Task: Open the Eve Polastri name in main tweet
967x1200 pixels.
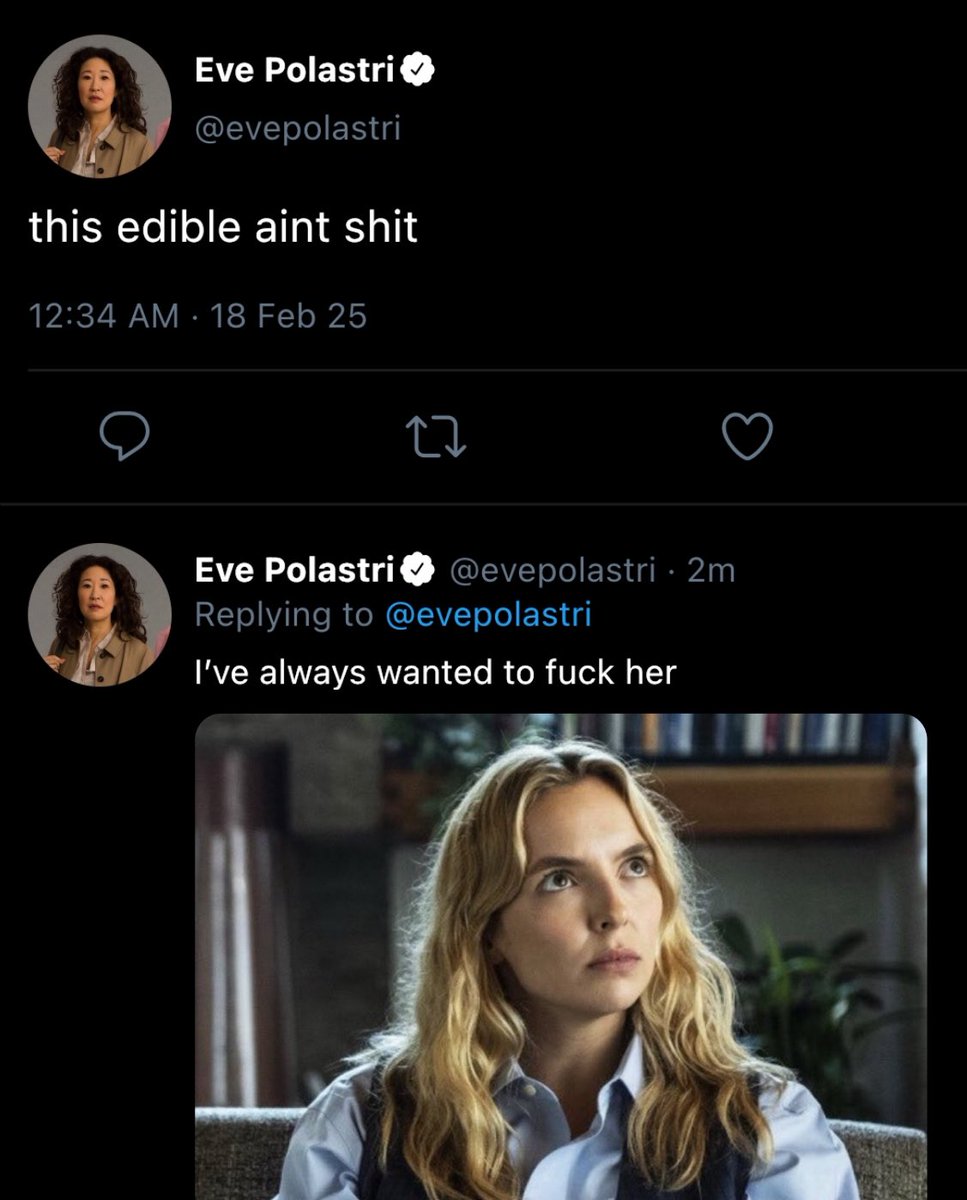Action: tap(297, 72)
